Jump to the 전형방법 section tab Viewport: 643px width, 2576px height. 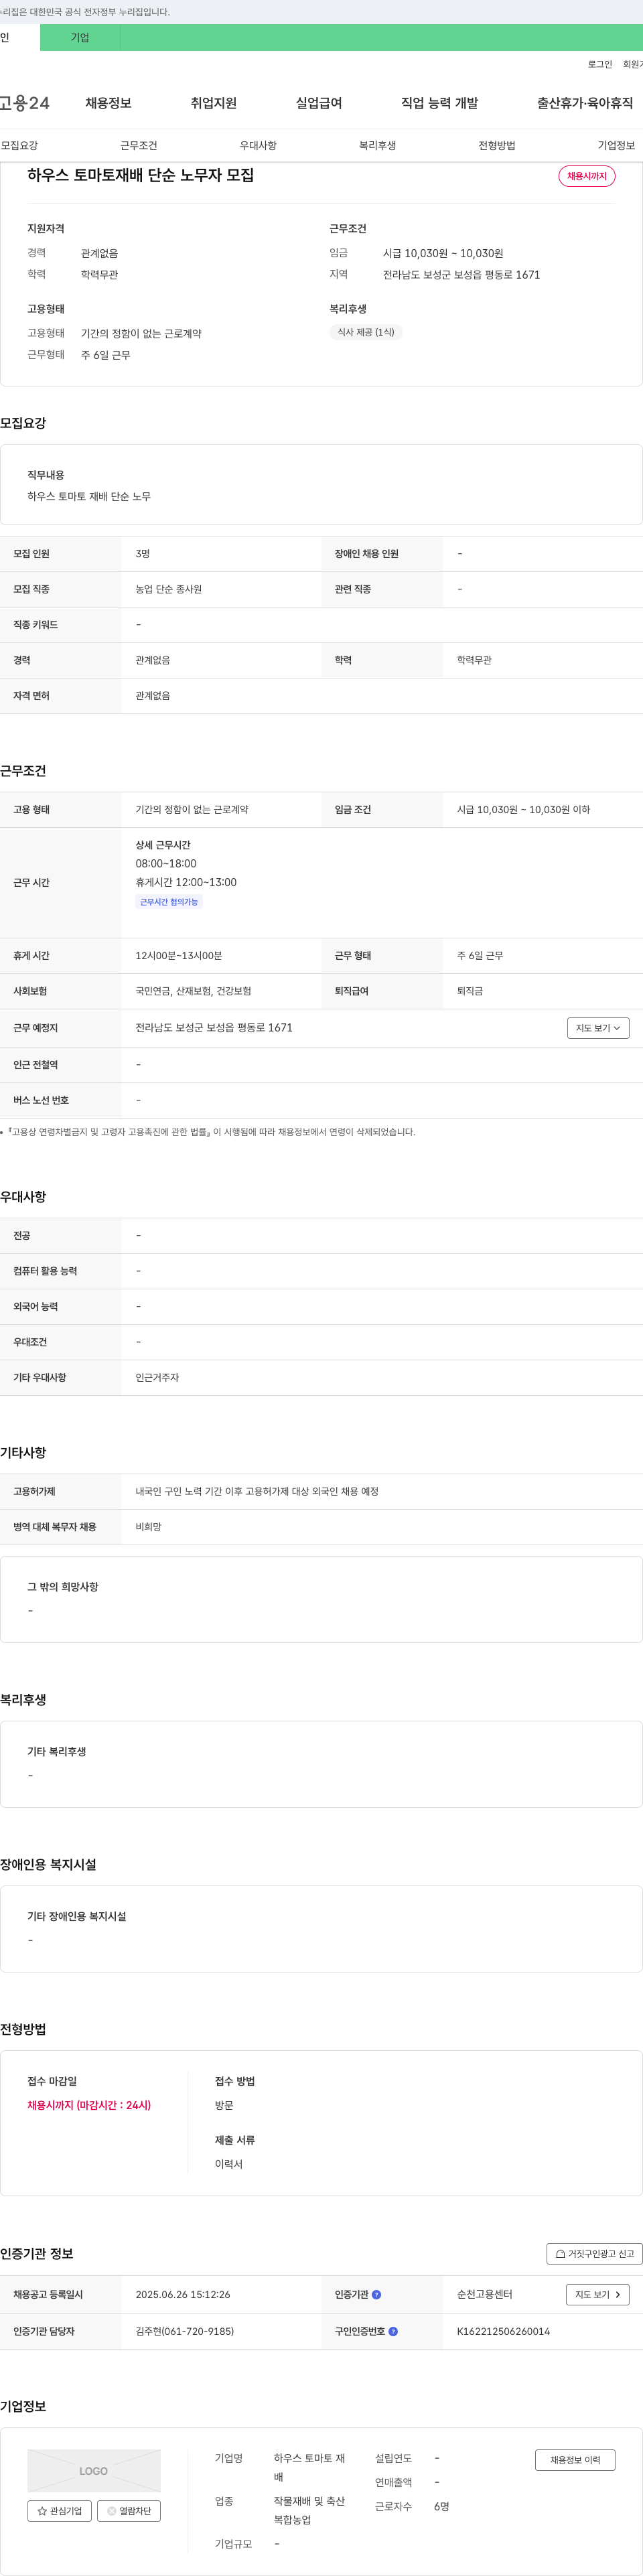point(497,146)
